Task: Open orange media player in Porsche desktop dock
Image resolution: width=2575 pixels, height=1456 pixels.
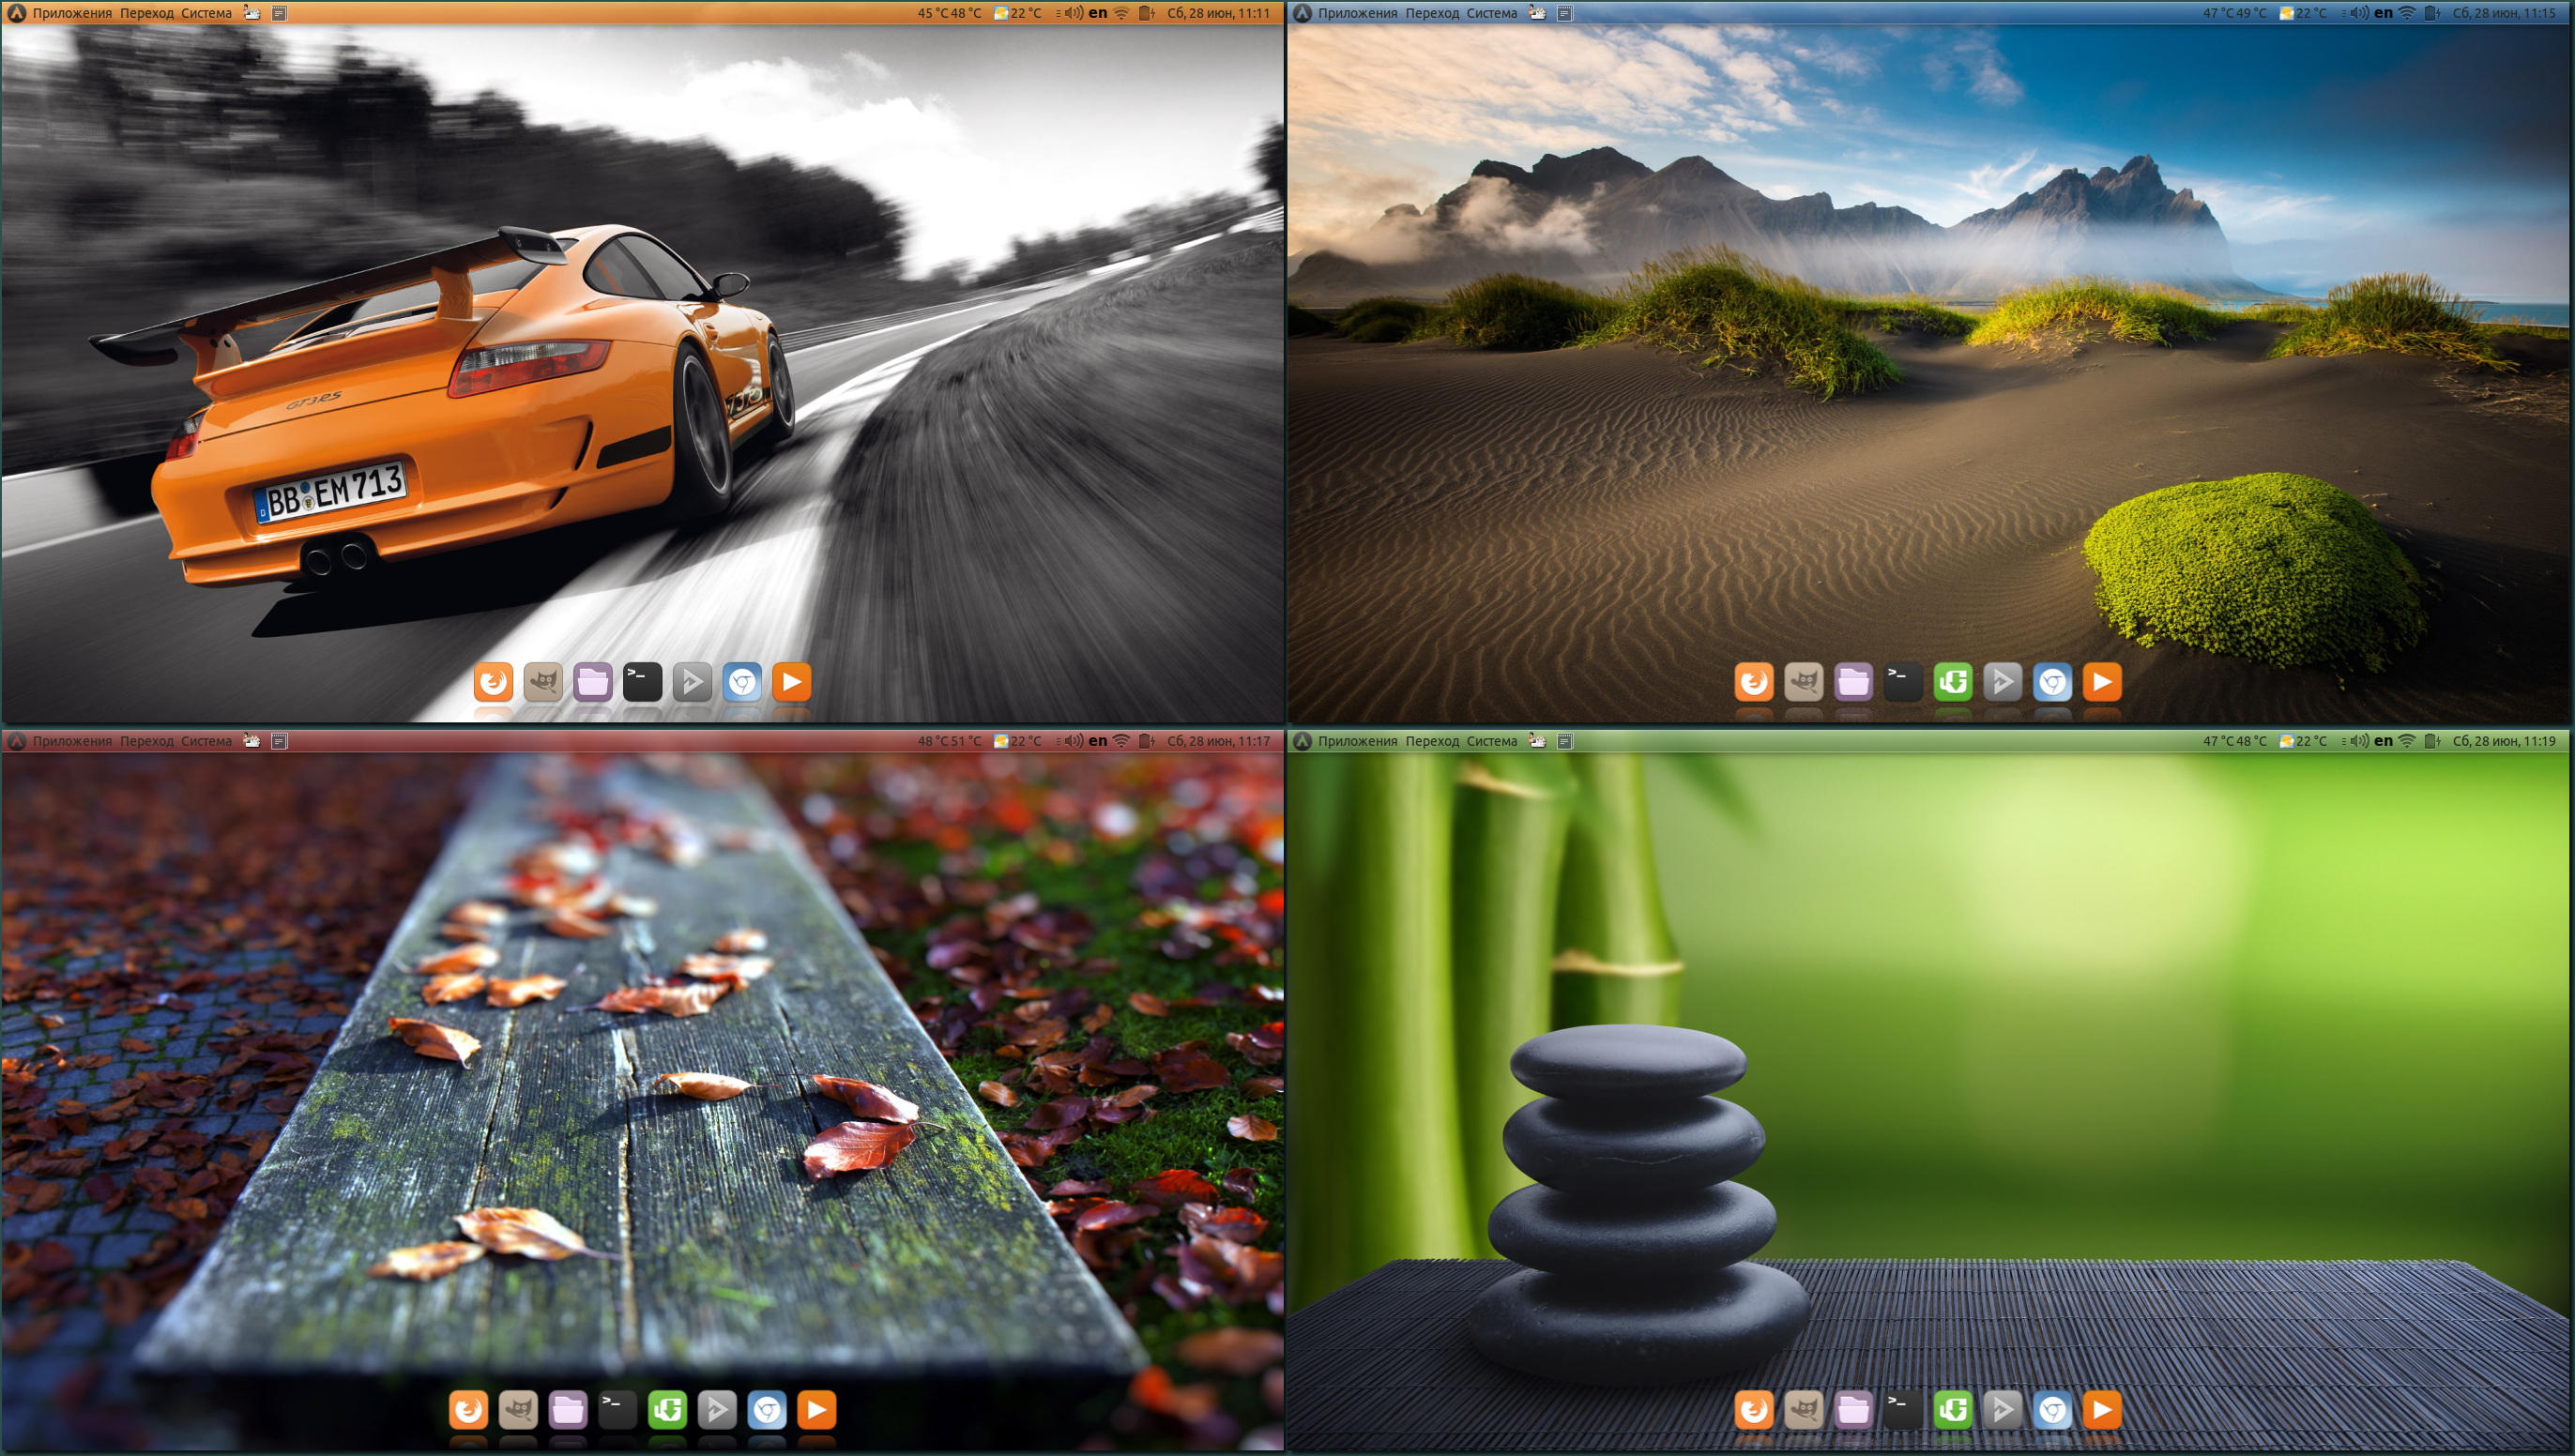Action: tap(792, 682)
